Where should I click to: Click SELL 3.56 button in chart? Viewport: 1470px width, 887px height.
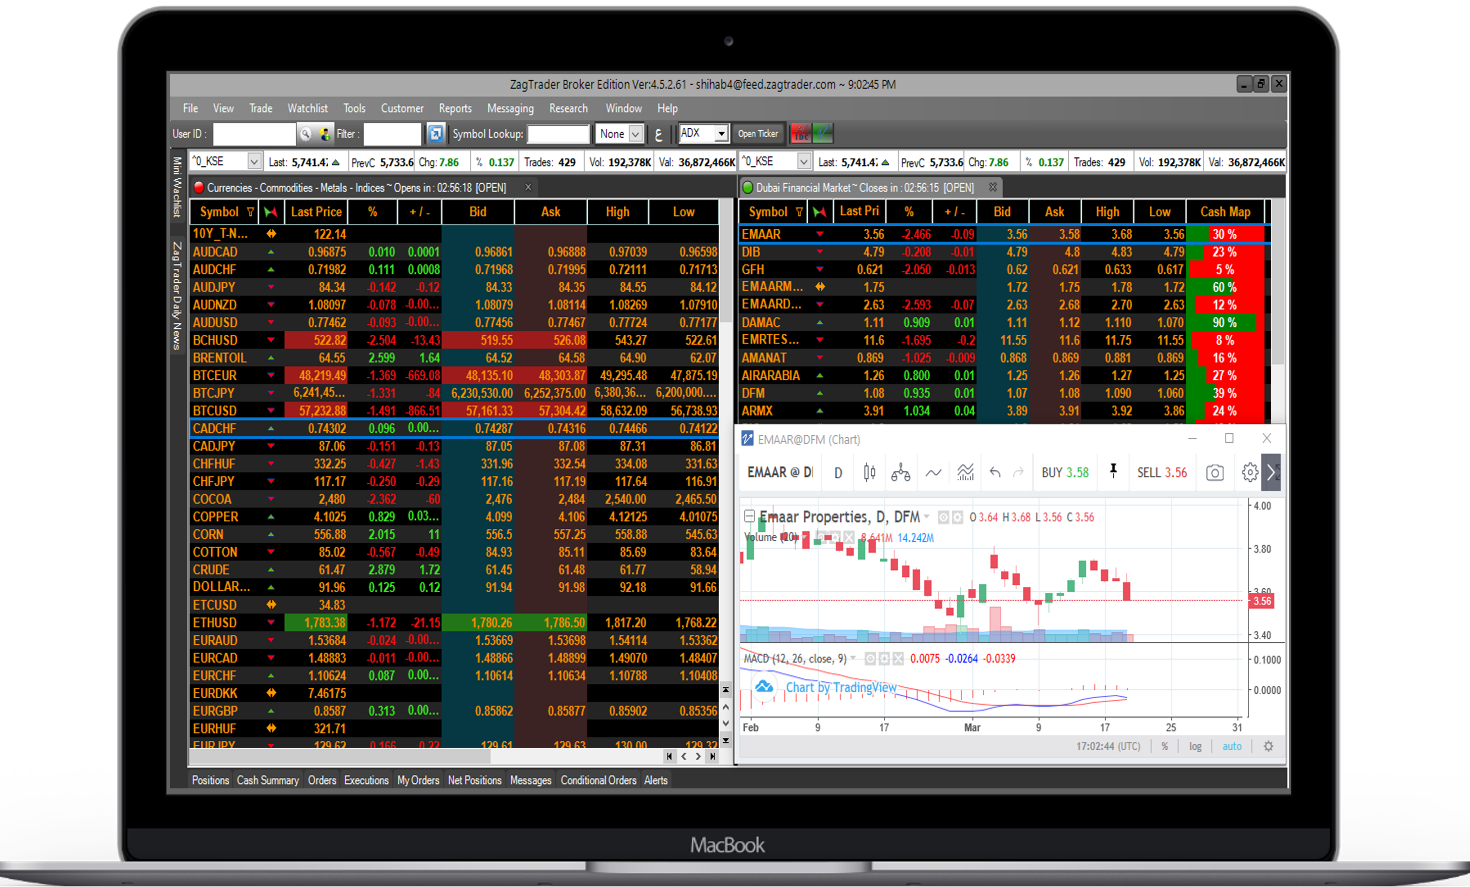[x=1162, y=473]
